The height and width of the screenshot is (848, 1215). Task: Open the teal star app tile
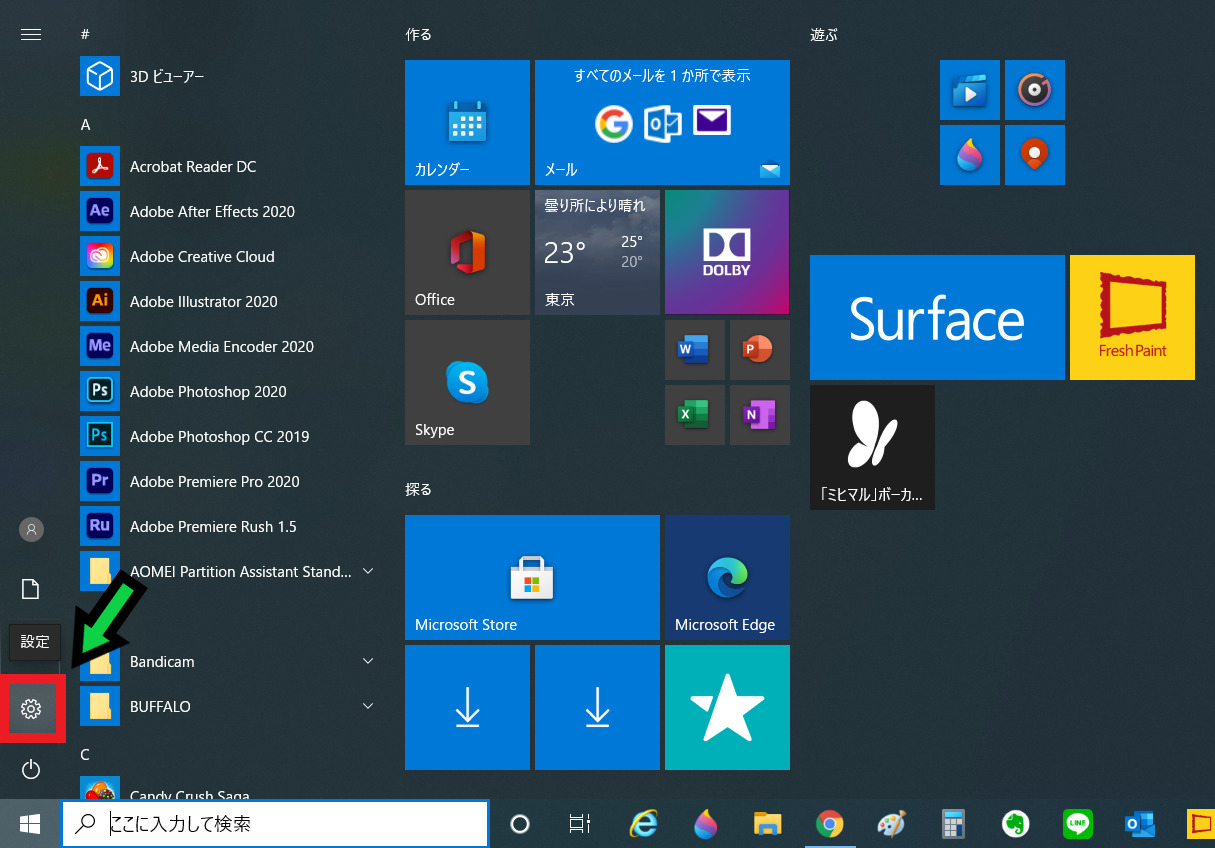point(727,707)
